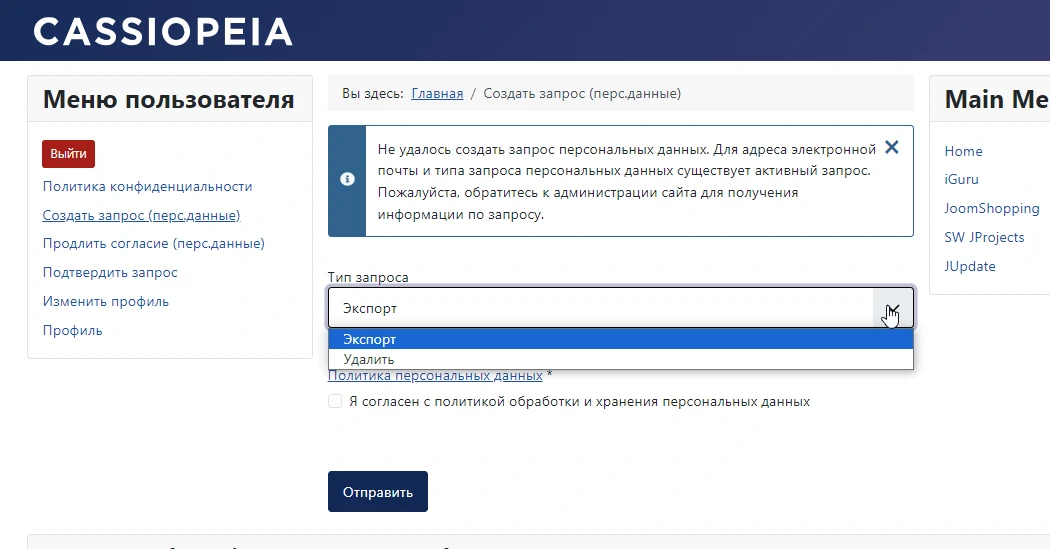Select Экспорт option in the list
The height and width of the screenshot is (549, 1050).
pos(621,339)
